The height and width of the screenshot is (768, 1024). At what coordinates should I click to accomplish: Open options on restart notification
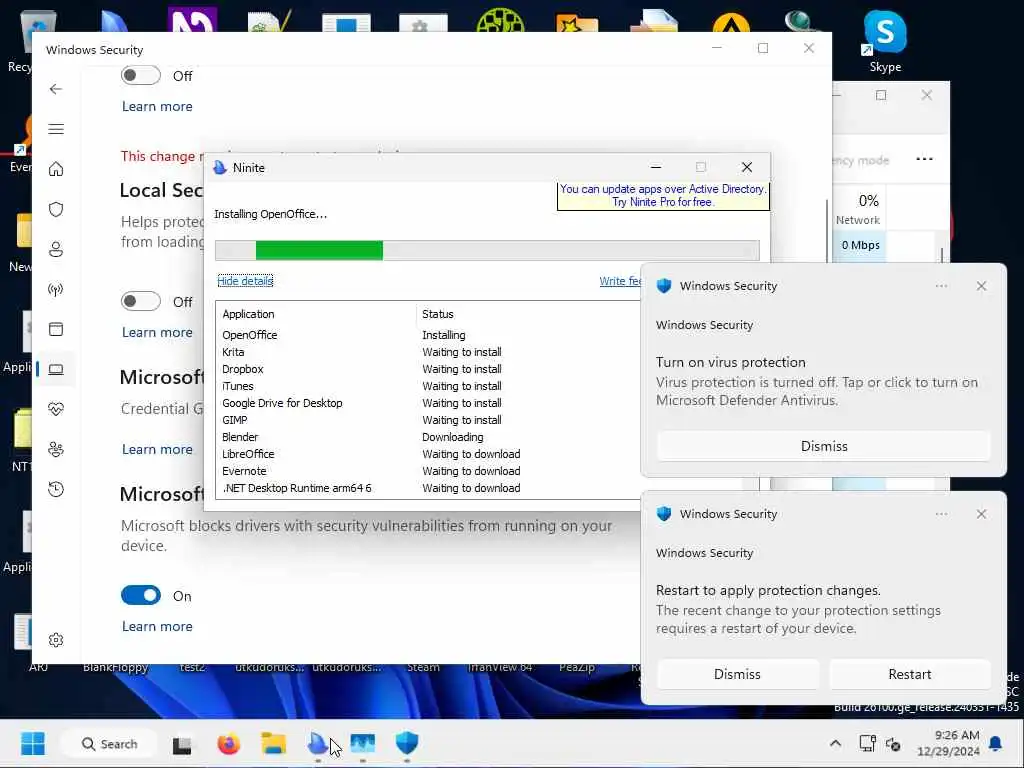[x=941, y=514]
